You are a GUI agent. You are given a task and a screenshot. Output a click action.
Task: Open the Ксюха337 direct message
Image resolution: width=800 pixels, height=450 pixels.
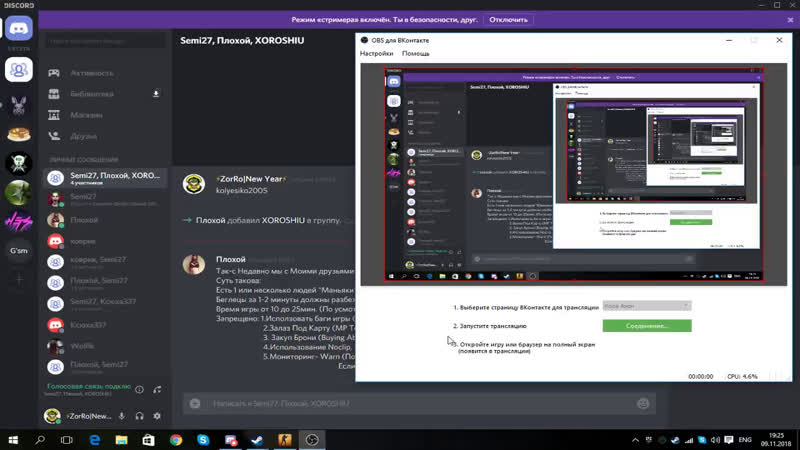pyautogui.click(x=105, y=325)
